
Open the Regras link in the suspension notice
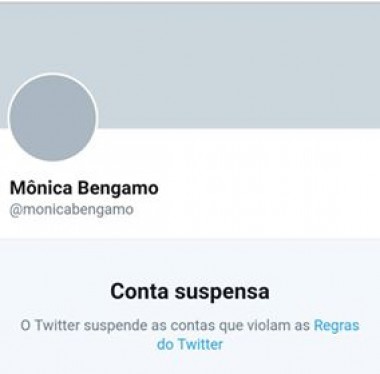click(x=337, y=325)
